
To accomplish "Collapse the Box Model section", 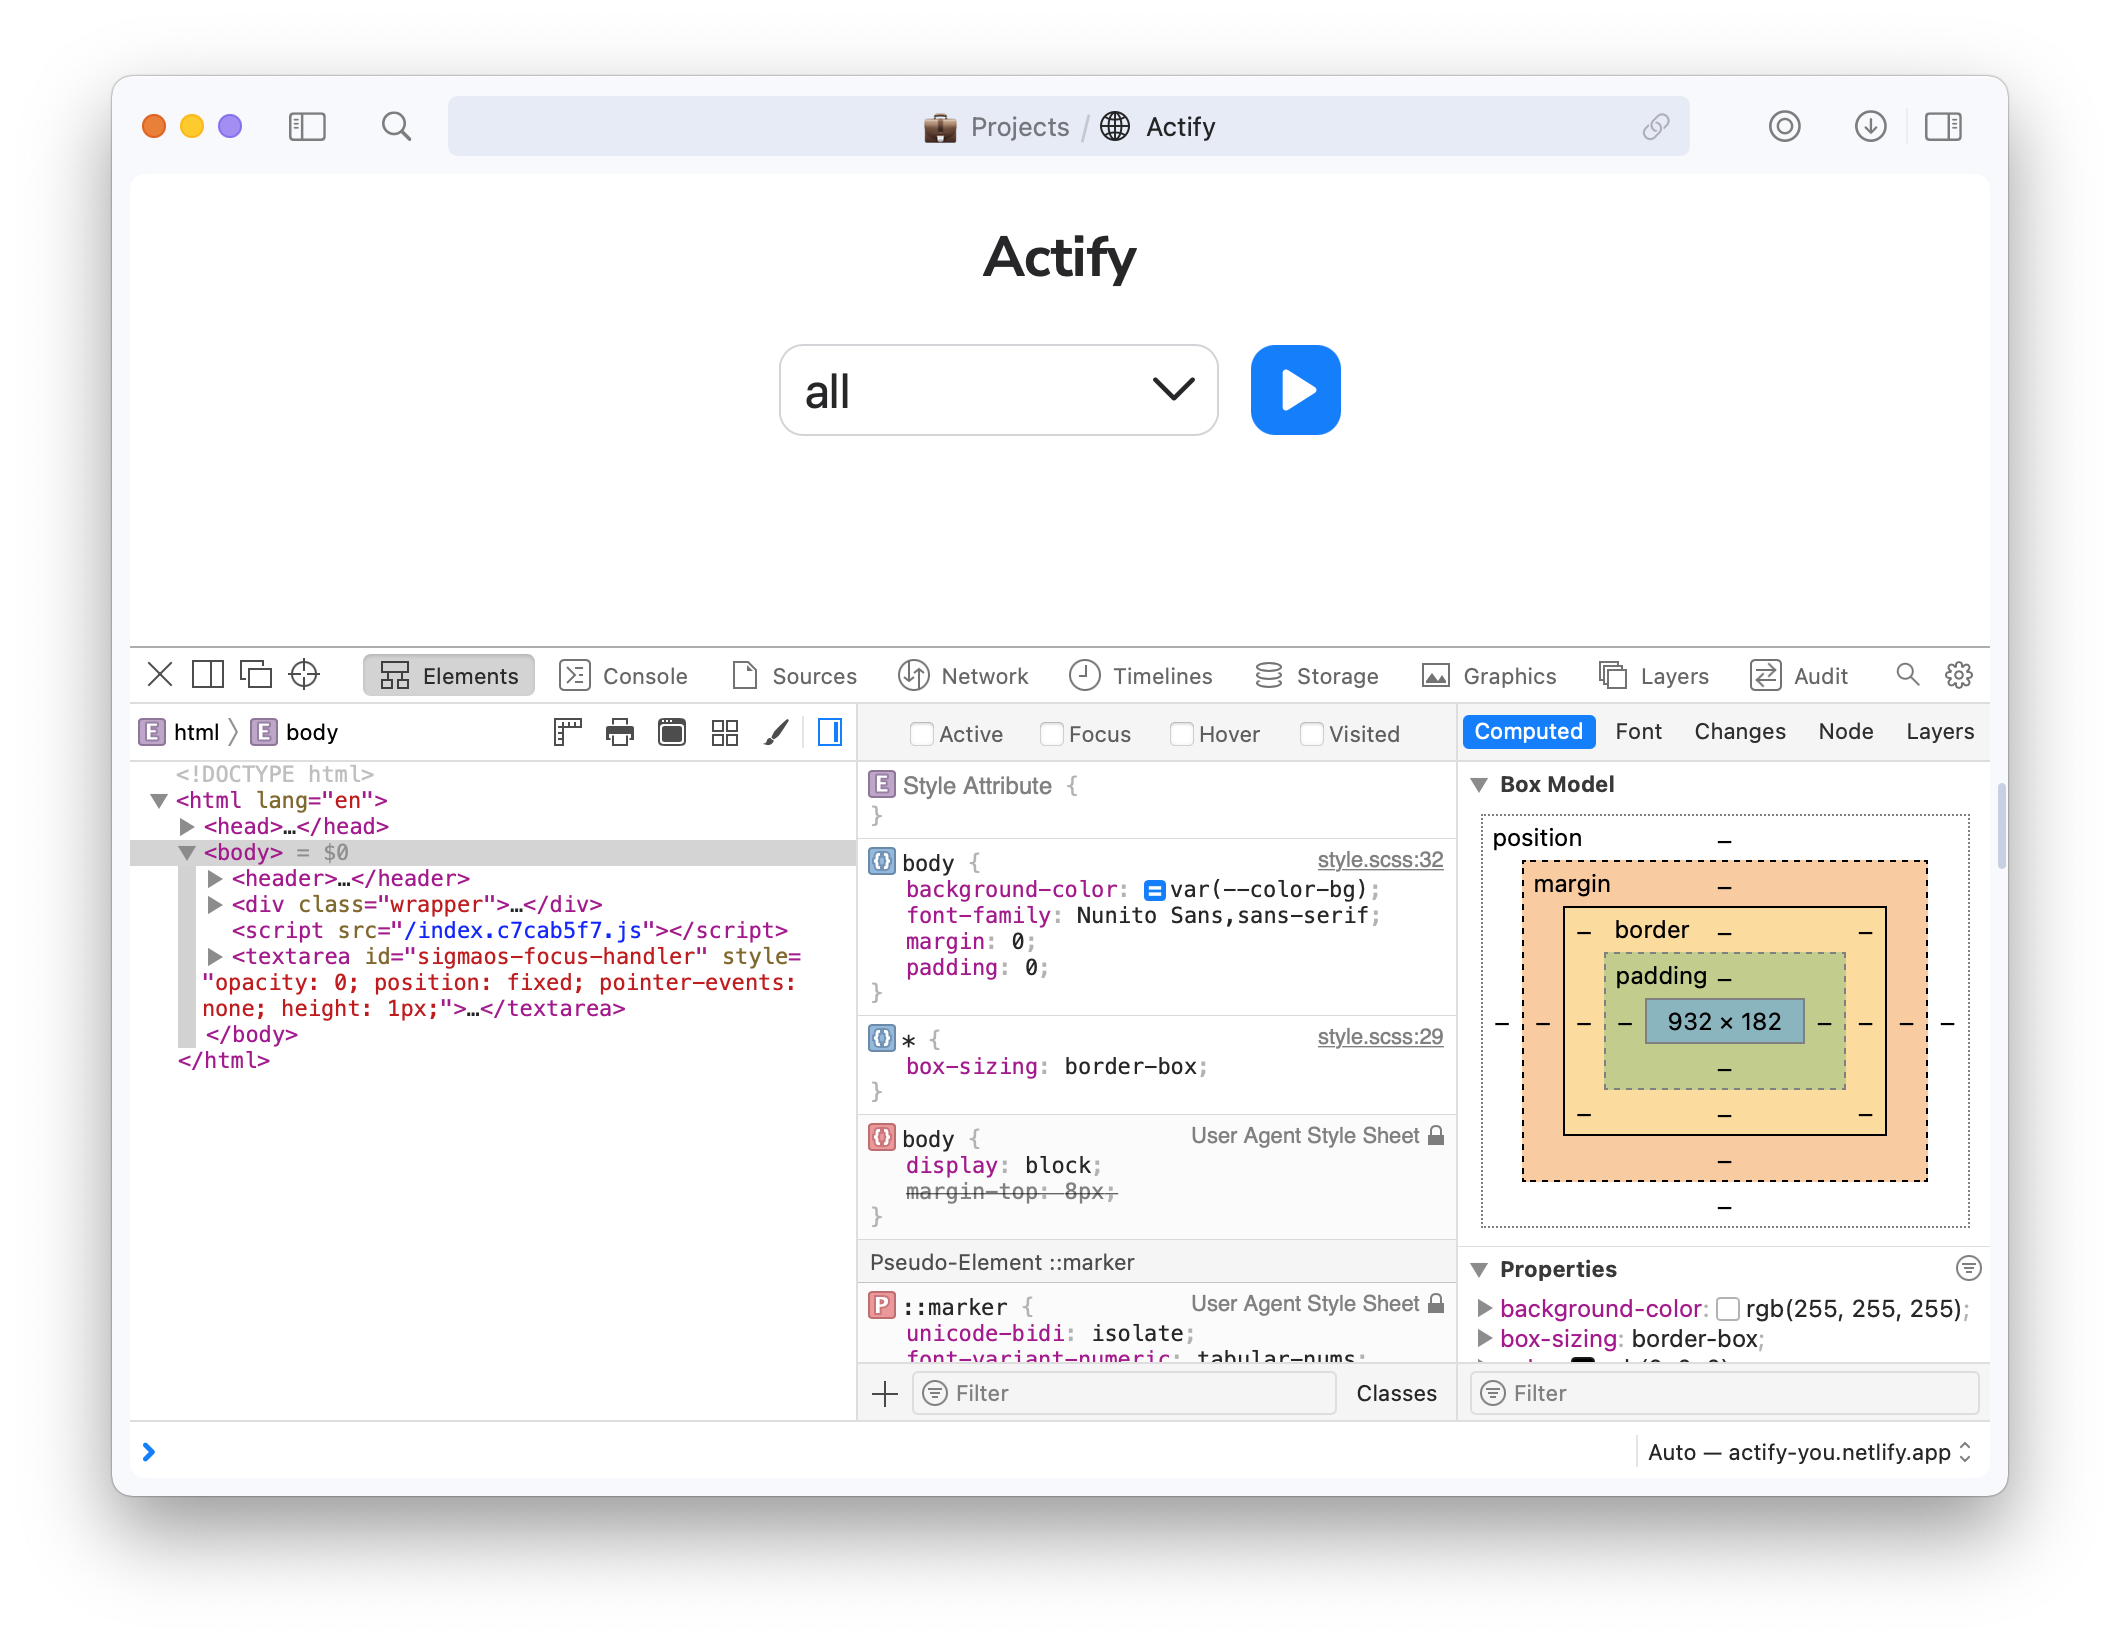I will click(1479, 785).
